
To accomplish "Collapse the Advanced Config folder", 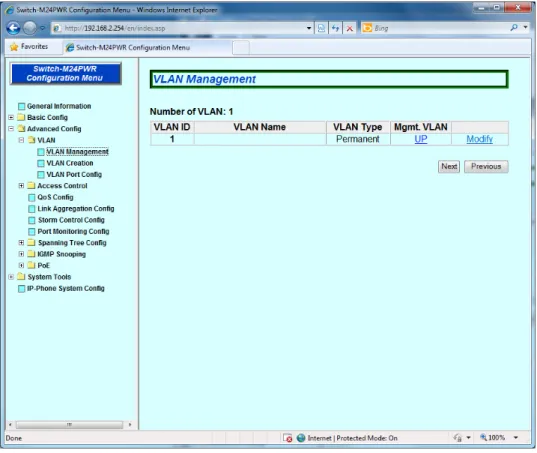I will pyautogui.click(x=11, y=129).
